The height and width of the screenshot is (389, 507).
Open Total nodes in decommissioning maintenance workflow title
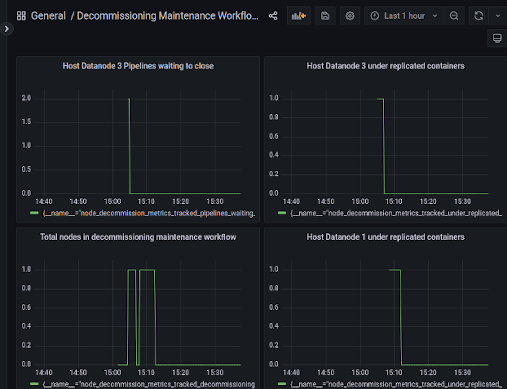coord(138,237)
